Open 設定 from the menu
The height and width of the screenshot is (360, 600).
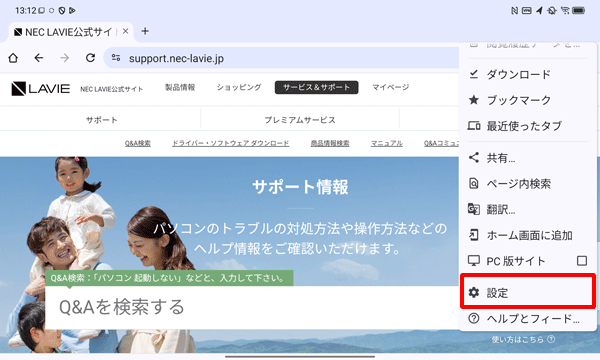[528, 293]
